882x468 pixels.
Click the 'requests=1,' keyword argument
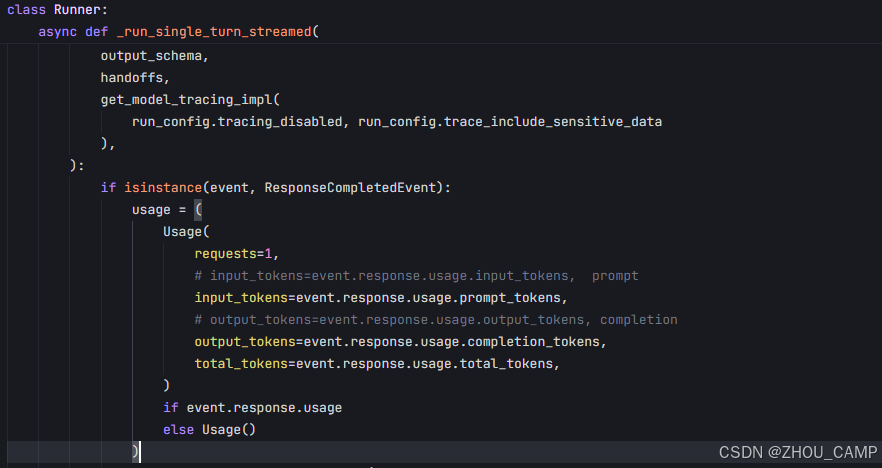pyautogui.click(x=237, y=254)
